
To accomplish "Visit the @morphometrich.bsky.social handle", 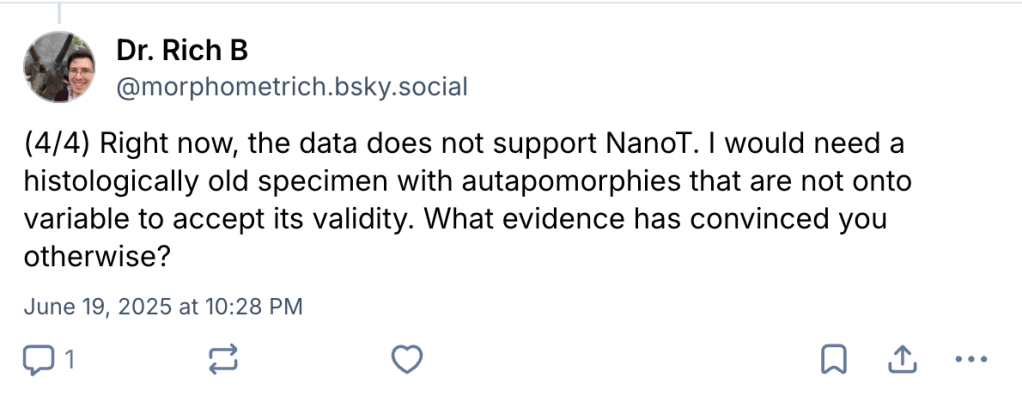I will 292,87.
